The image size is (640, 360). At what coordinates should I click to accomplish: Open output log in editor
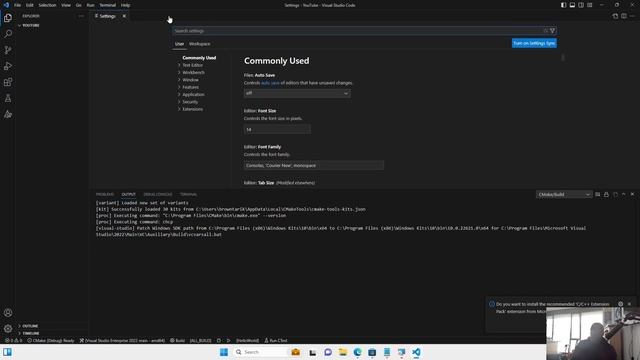coord(615,195)
